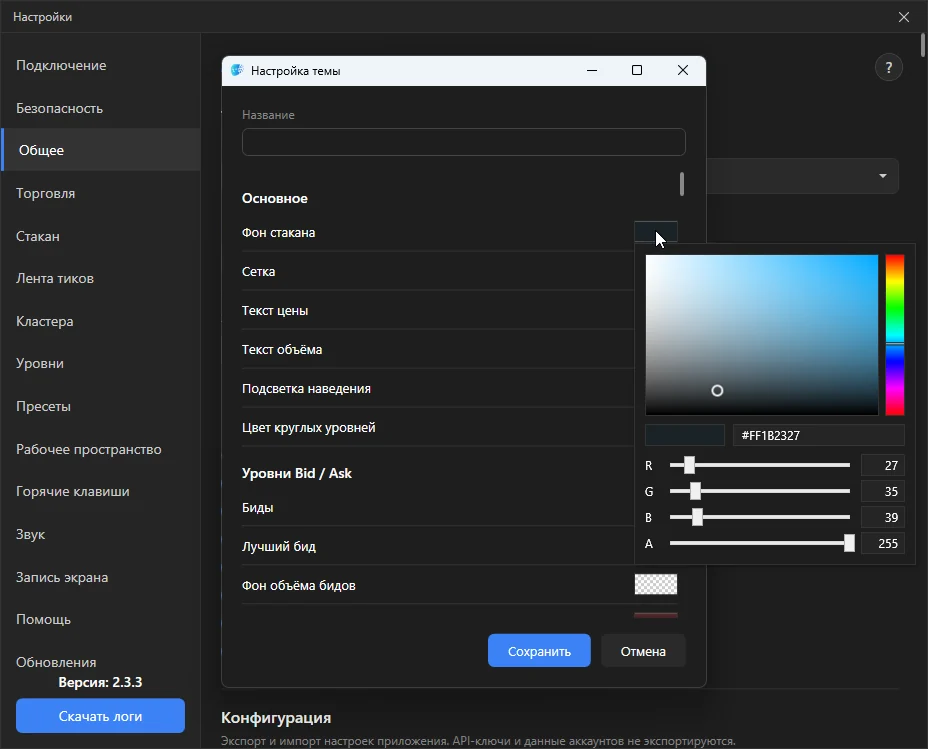The height and width of the screenshot is (749, 928).
Task: Go to the Звук settings section
Action: point(101,534)
